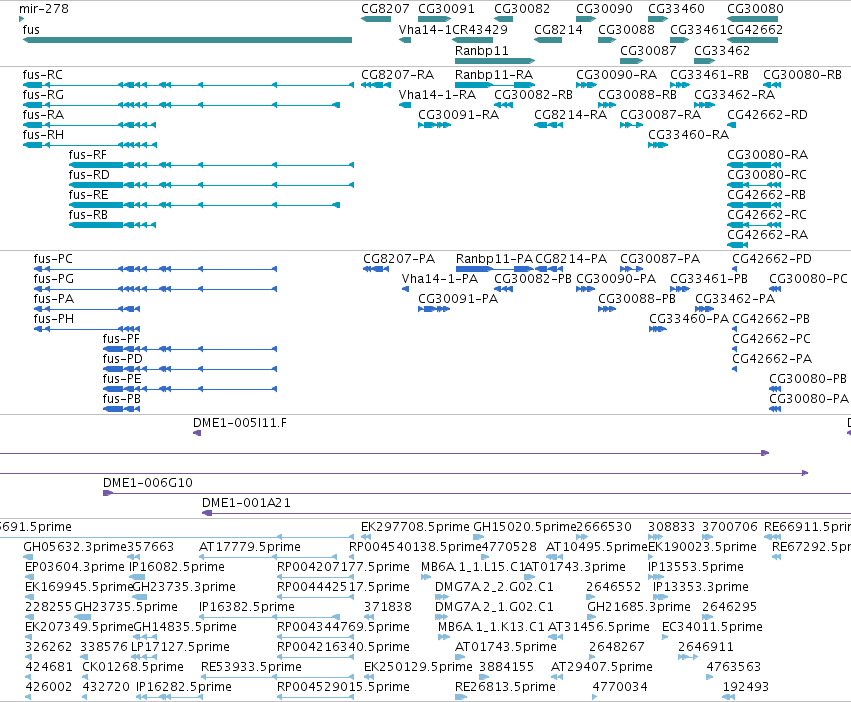Select the CG30091-RA transcript label

458,115
